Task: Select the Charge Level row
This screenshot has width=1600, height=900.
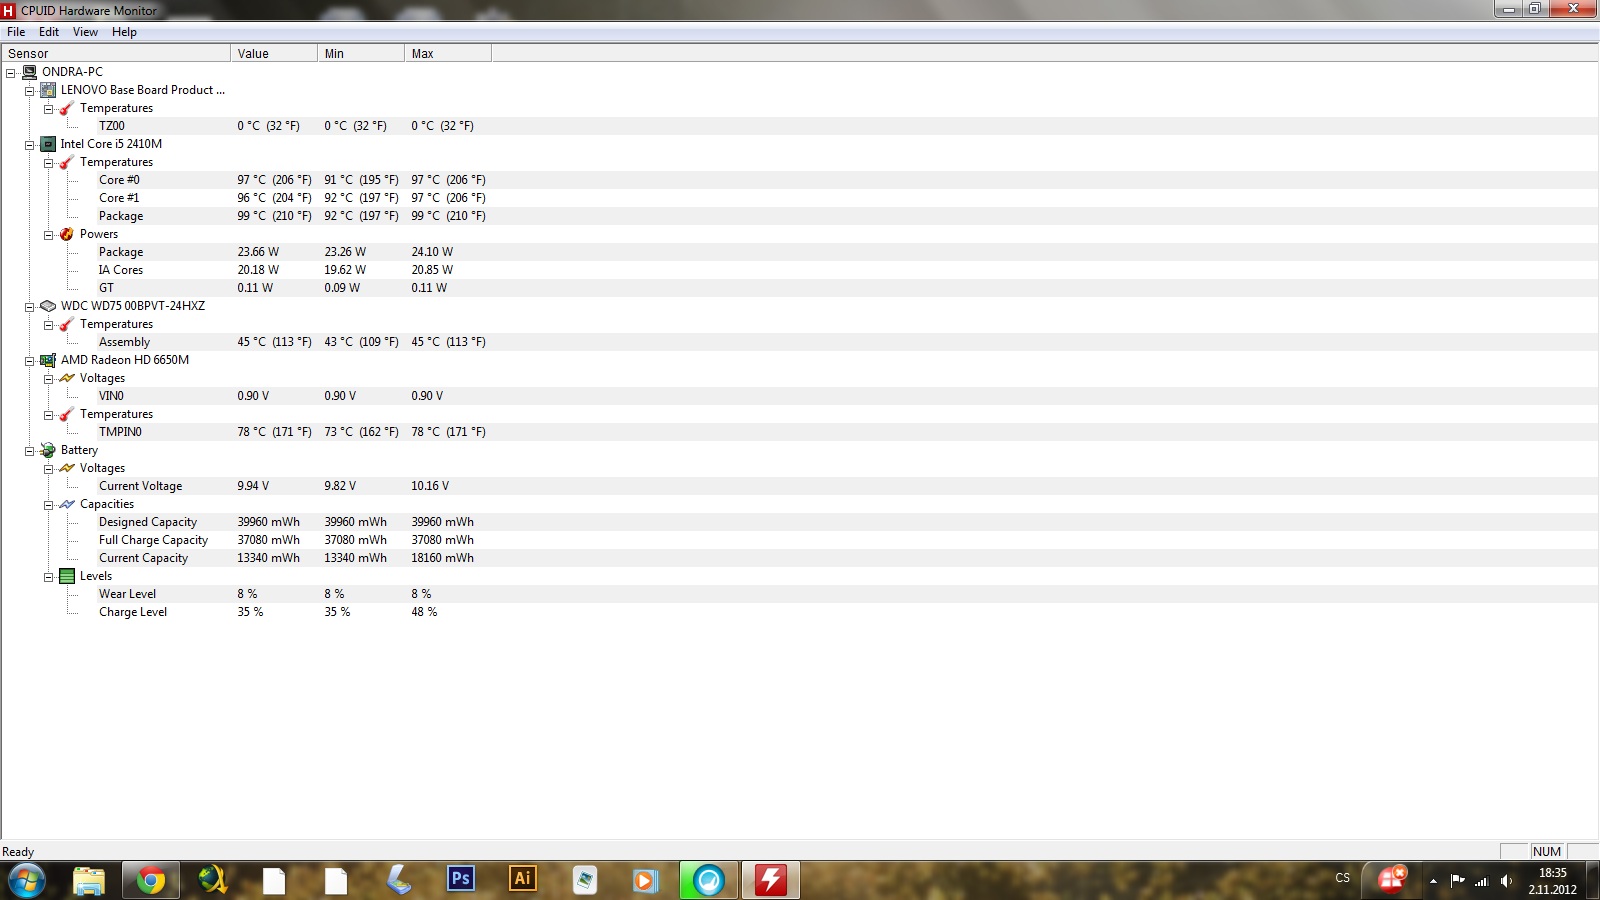Action: click(x=800, y=612)
